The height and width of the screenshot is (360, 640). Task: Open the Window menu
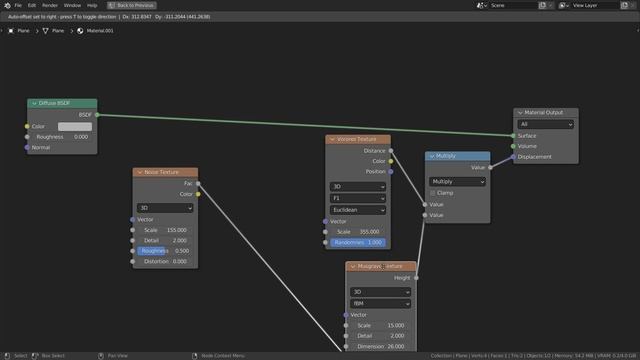pyautogui.click(x=72, y=5)
